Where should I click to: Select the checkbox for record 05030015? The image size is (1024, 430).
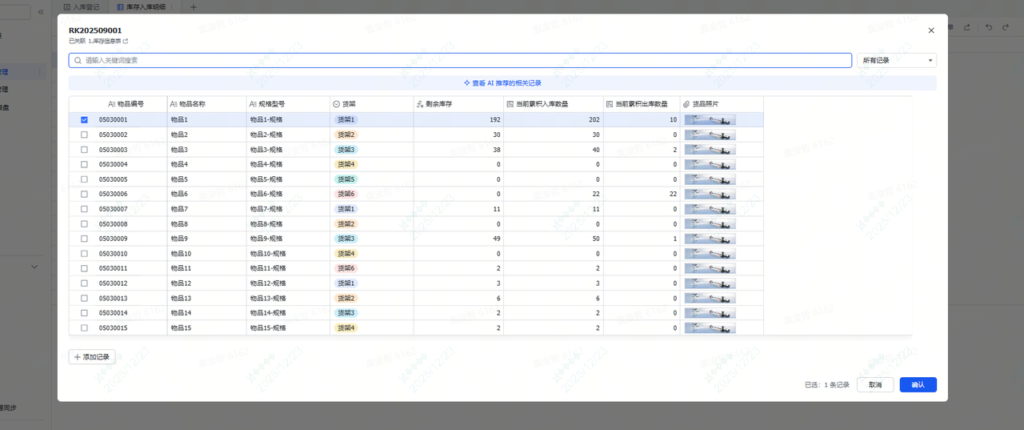[x=84, y=328]
